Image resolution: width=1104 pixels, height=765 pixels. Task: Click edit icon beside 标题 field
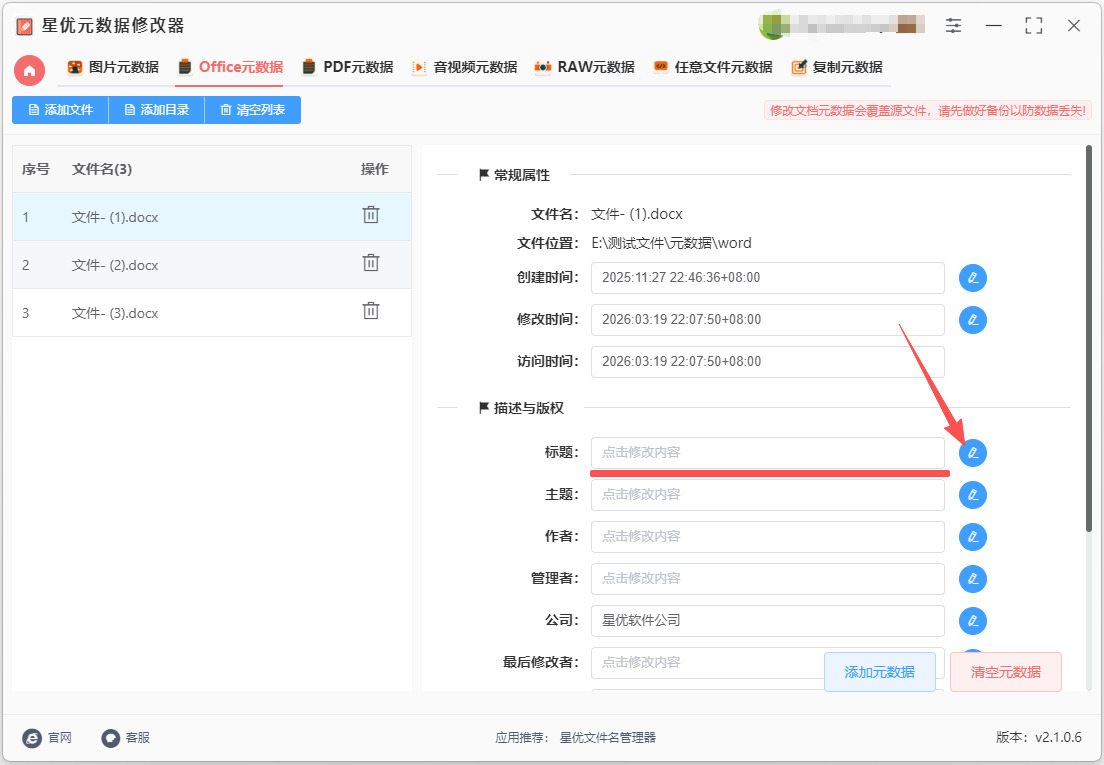[x=972, y=453]
